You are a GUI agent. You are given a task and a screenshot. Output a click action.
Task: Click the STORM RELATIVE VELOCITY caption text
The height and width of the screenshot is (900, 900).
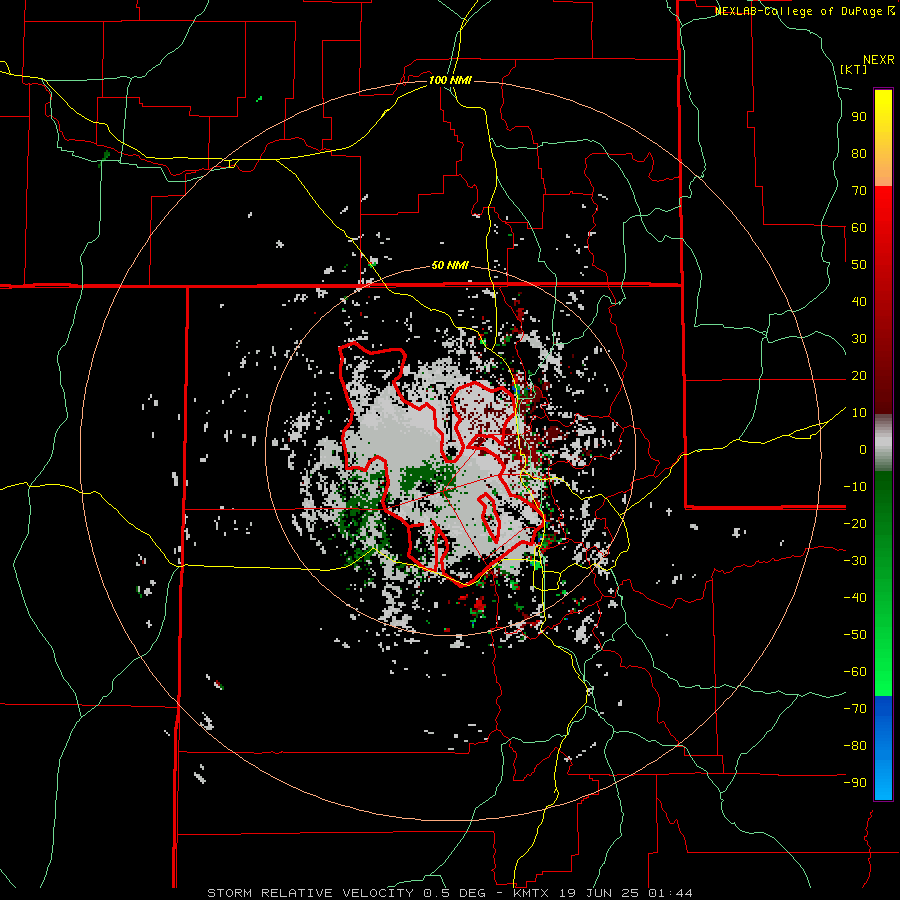[310, 893]
